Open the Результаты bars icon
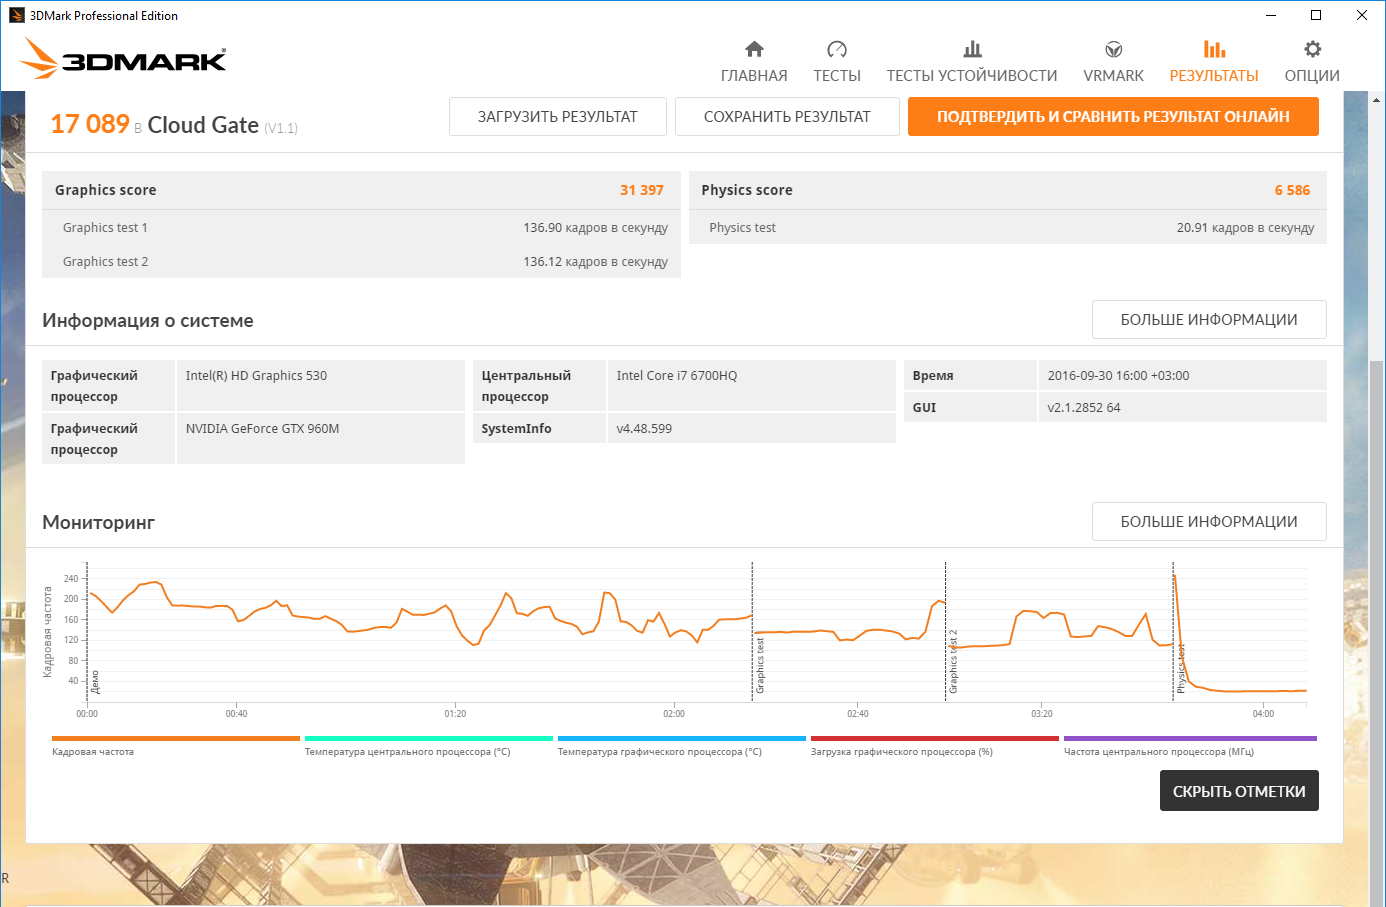 pyautogui.click(x=1214, y=49)
